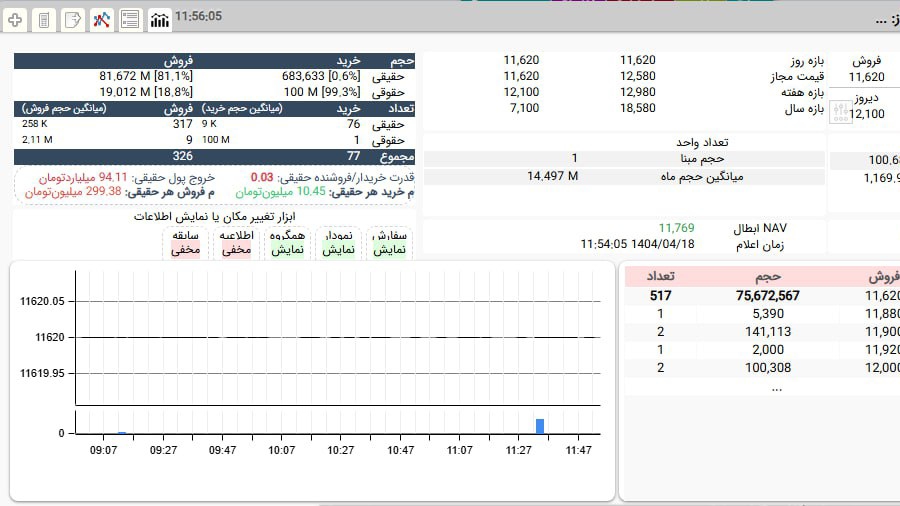Click the small volume bar near 09:07
This screenshot has height=506, width=900.
point(122,433)
